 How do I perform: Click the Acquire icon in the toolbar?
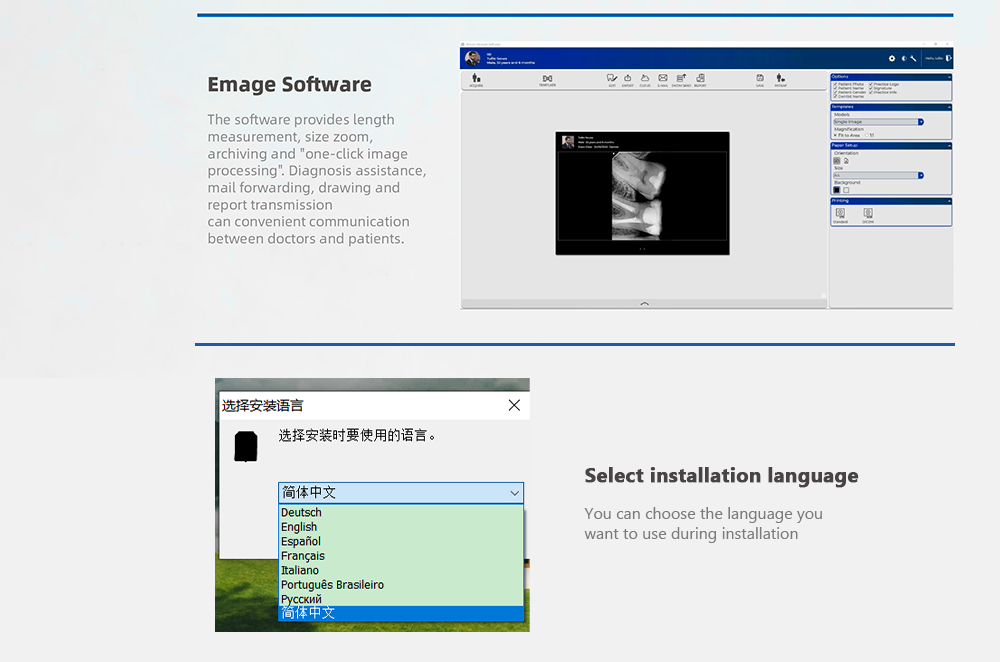click(x=476, y=79)
